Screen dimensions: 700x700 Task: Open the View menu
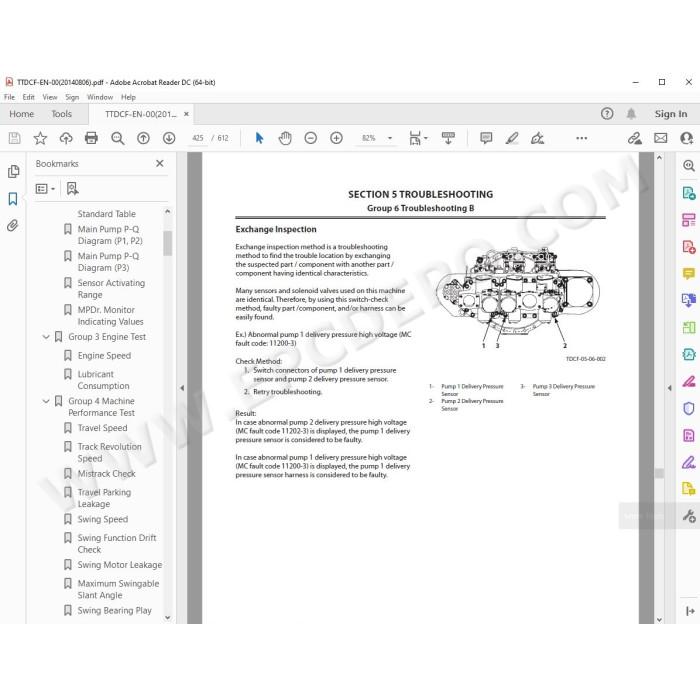pyautogui.click(x=50, y=97)
